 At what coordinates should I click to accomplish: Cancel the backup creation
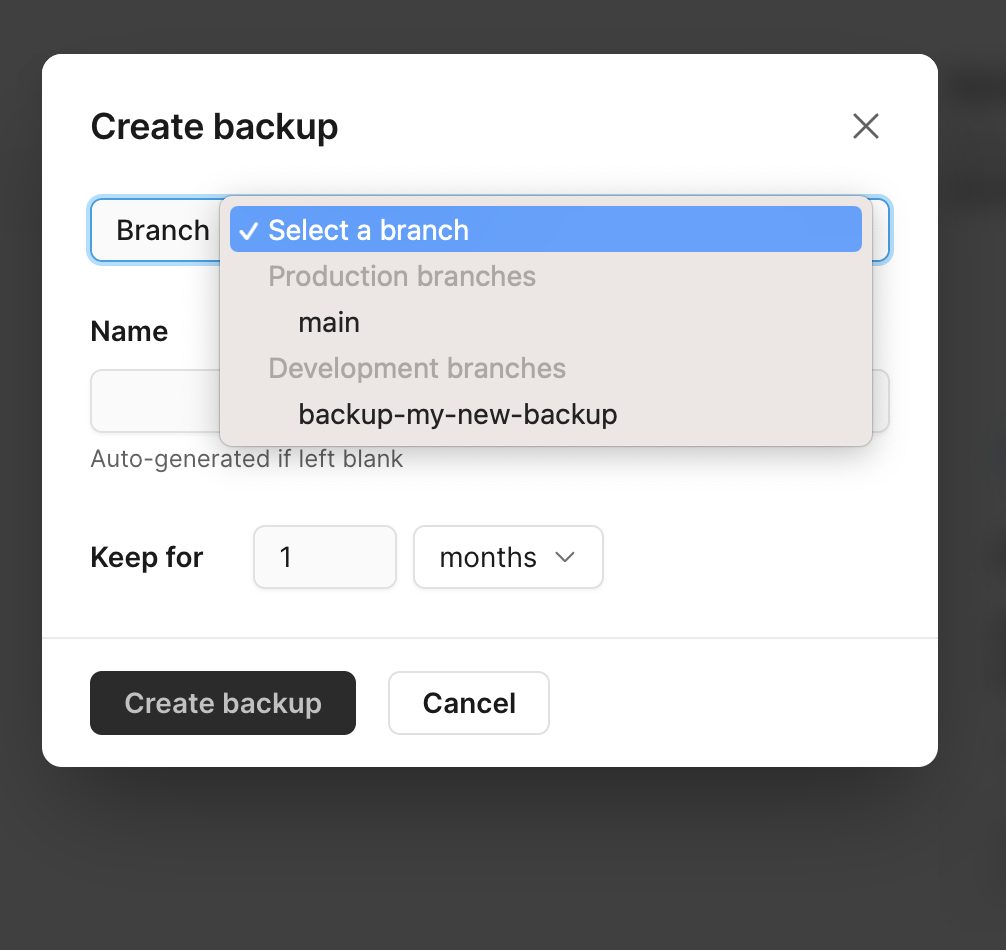pos(468,703)
